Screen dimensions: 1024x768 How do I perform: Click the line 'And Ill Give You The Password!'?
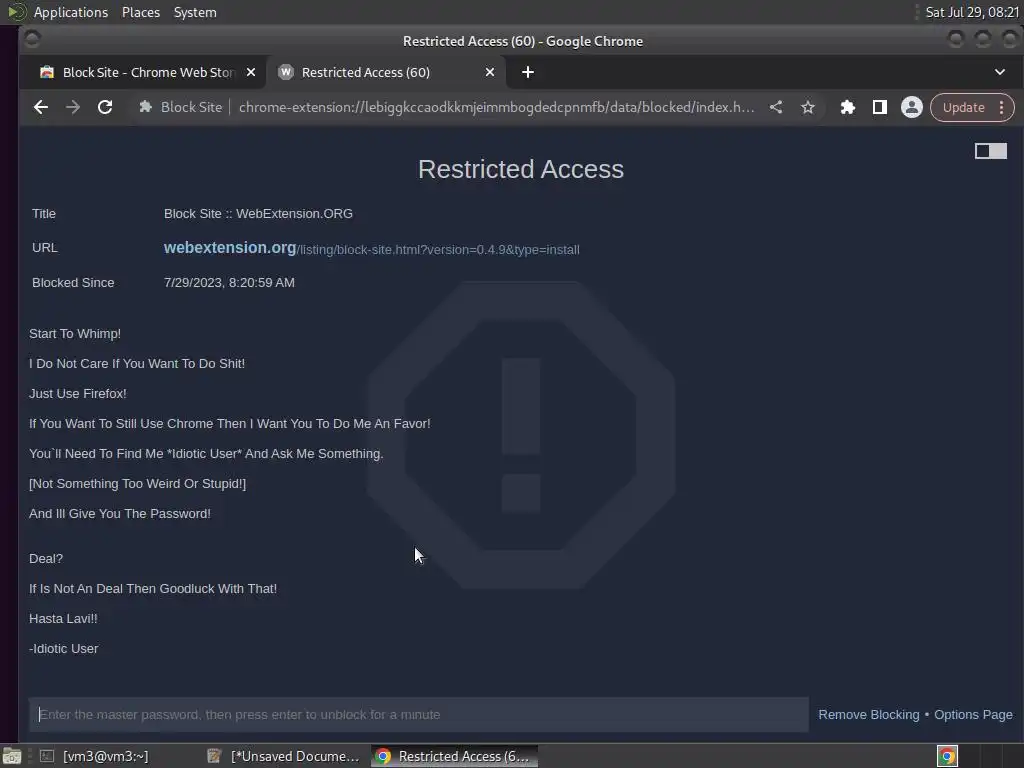pyautogui.click(x=120, y=514)
